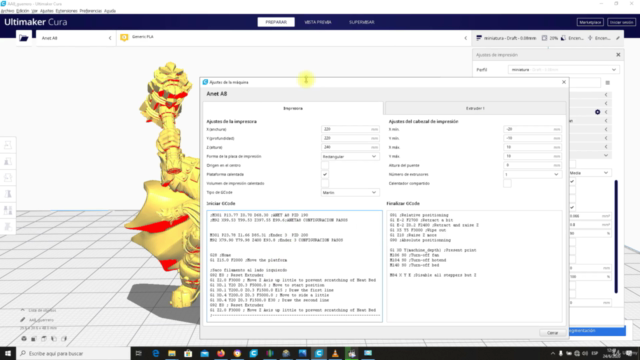640x360 pixels.
Task: Open VLC media player from the taskbar
Action: [x=335, y=353]
